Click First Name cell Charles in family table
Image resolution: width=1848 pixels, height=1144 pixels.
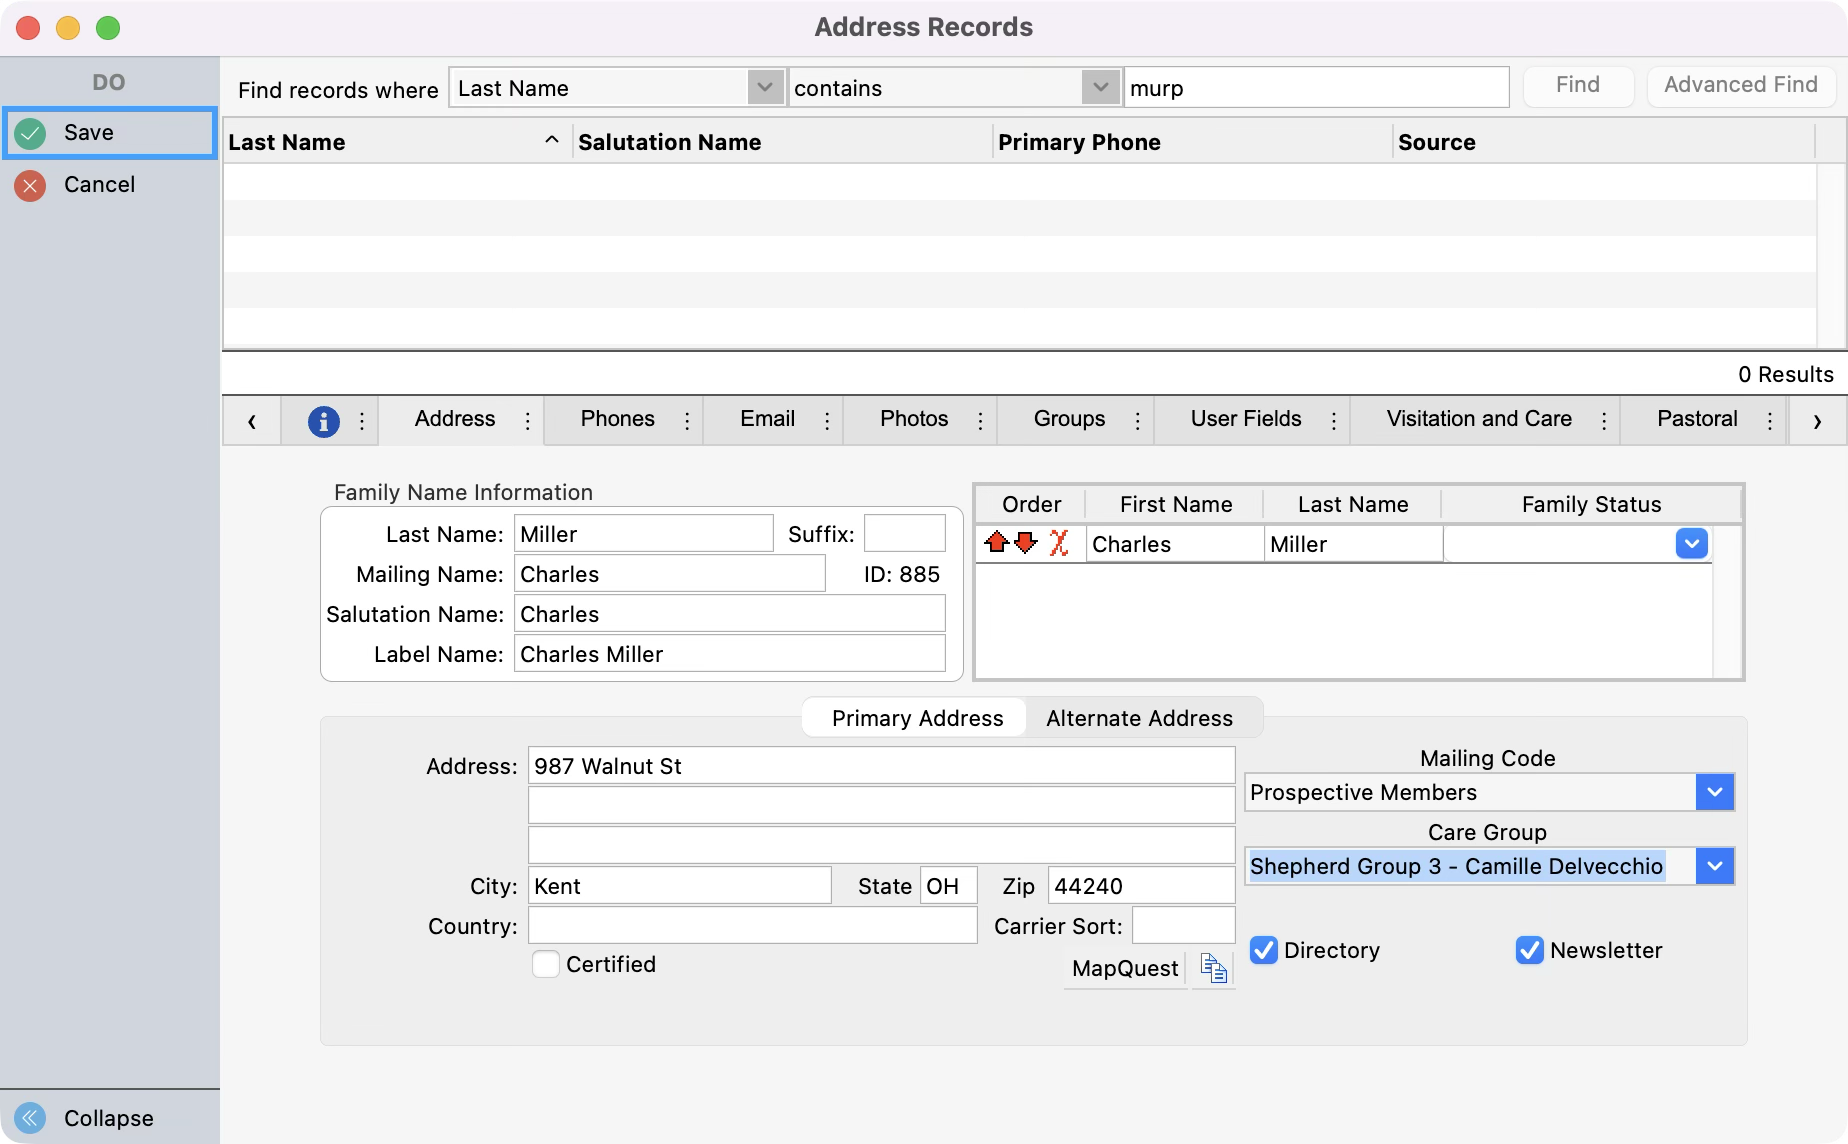1175,544
